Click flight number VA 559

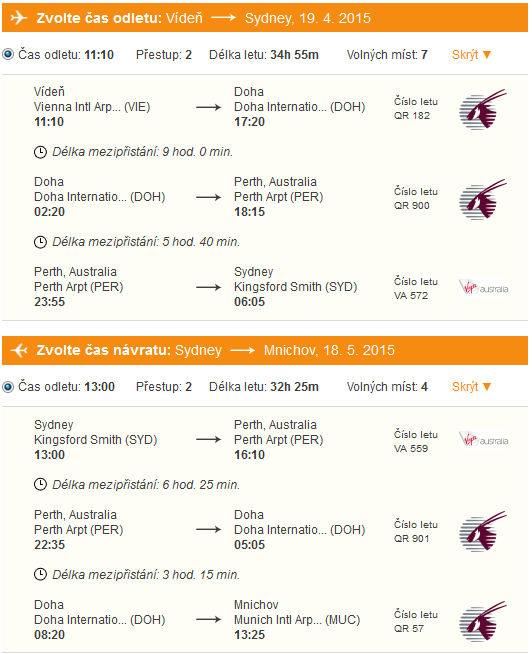(x=411, y=448)
